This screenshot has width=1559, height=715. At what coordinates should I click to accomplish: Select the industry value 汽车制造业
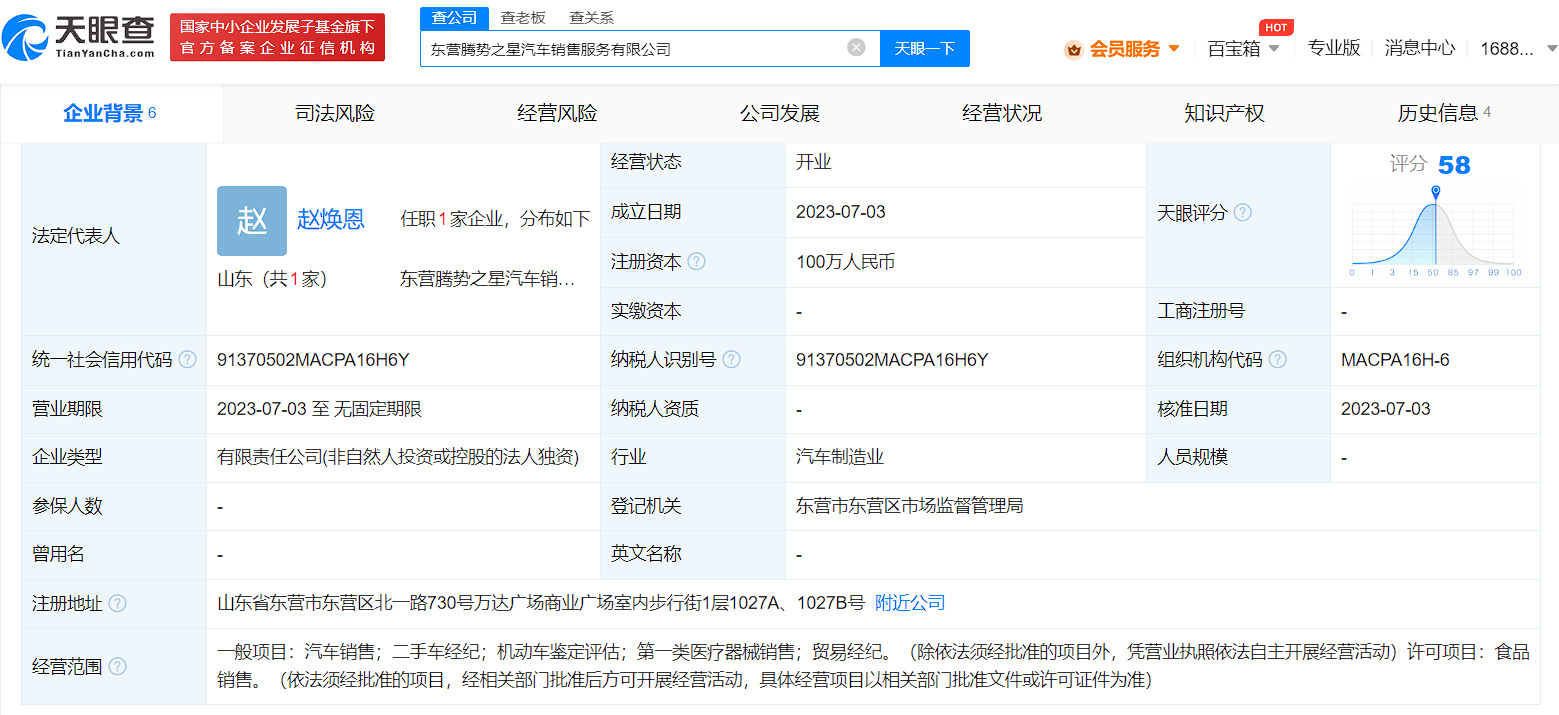click(x=840, y=458)
